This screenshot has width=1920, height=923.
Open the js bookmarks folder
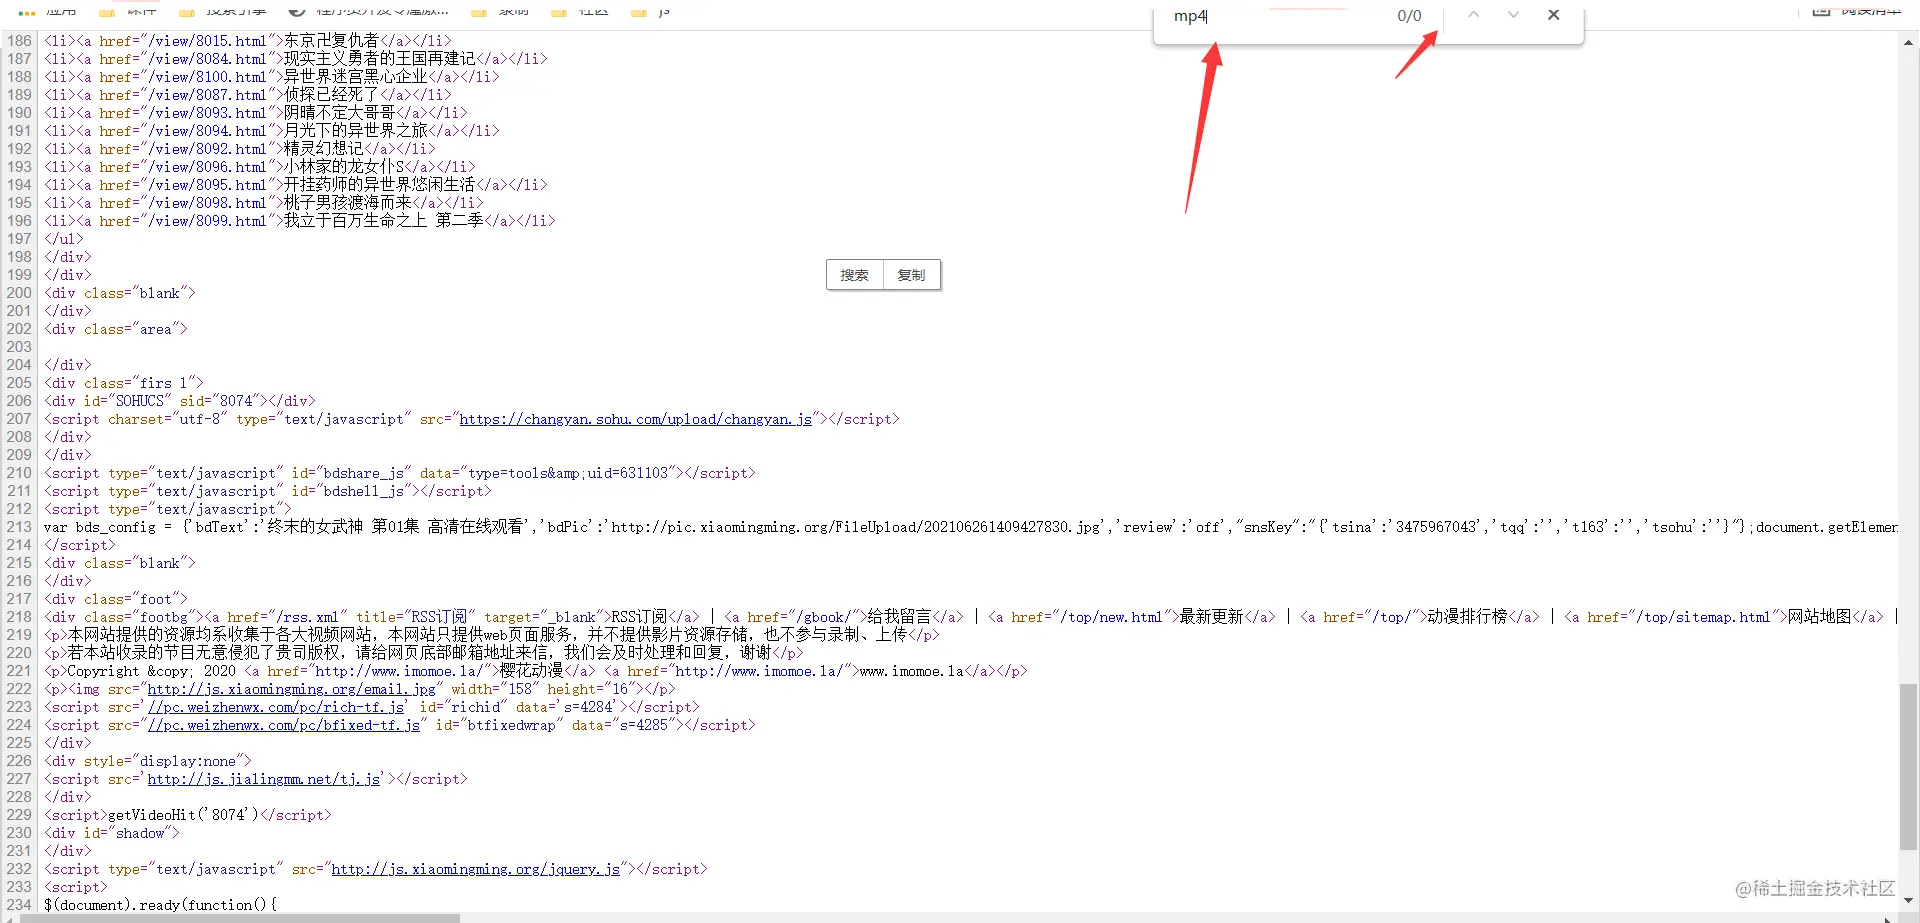(651, 11)
